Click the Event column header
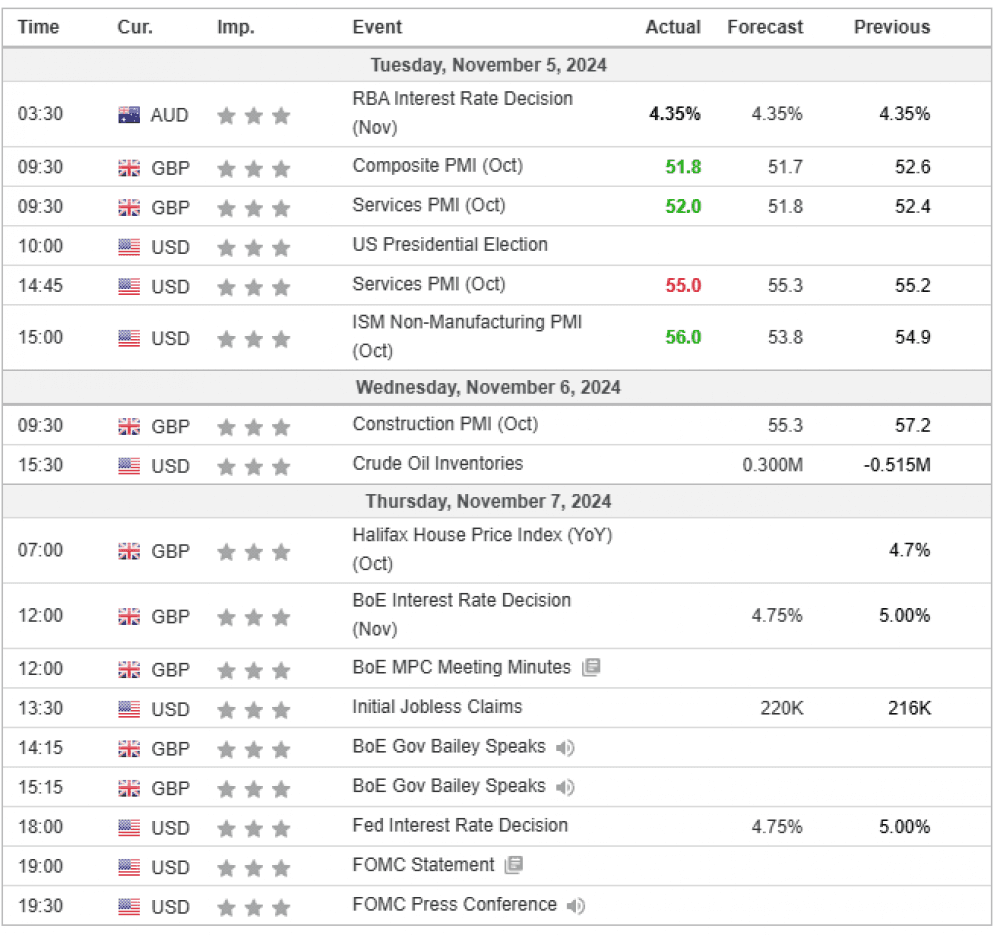The image size is (1000, 935). pyautogui.click(x=377, y=27)
